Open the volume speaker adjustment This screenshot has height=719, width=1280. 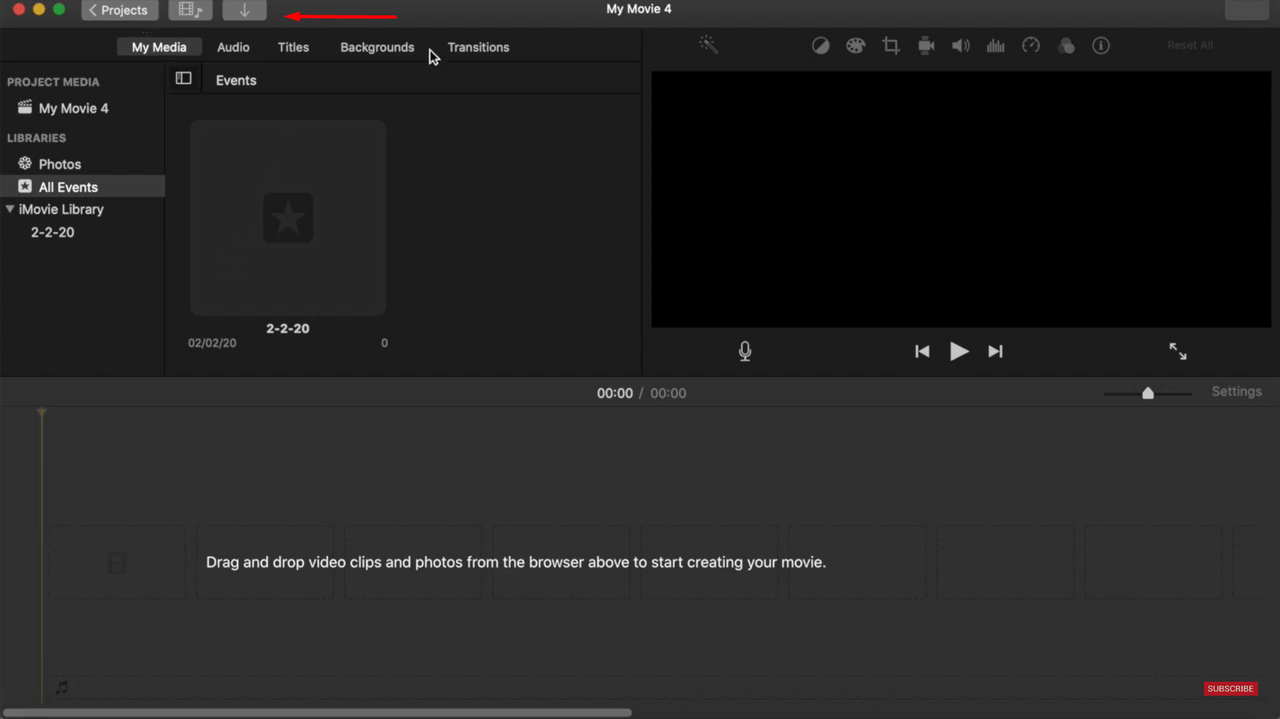click(961, 46)
